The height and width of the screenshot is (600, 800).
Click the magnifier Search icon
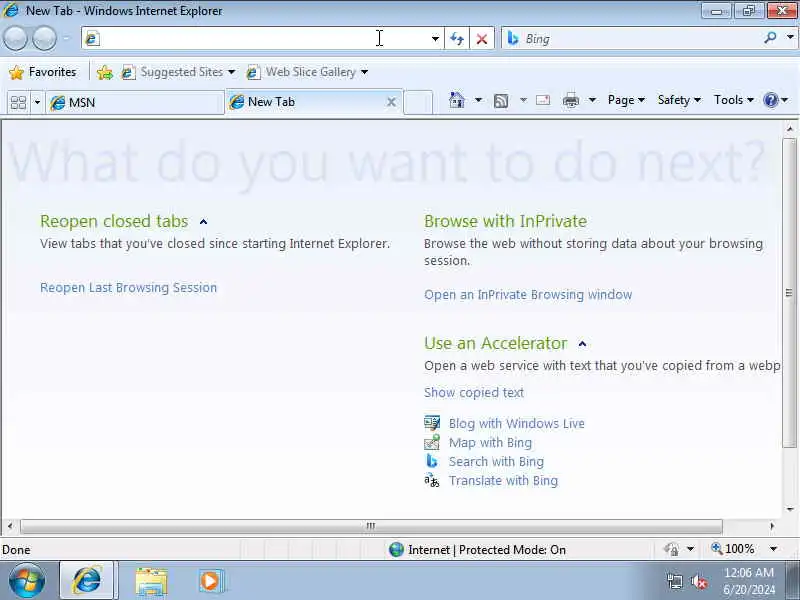click(770, 37)
